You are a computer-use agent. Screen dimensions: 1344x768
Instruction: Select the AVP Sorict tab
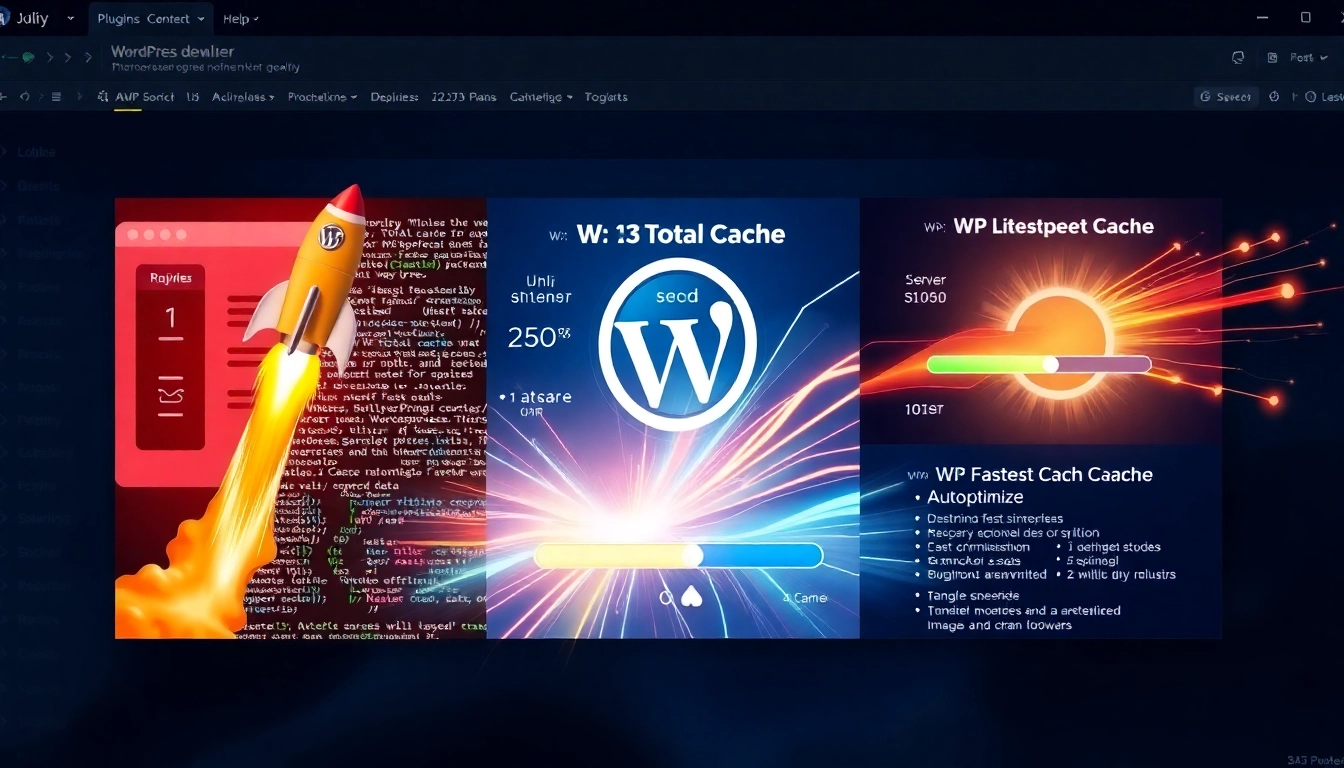coord(144,97)
